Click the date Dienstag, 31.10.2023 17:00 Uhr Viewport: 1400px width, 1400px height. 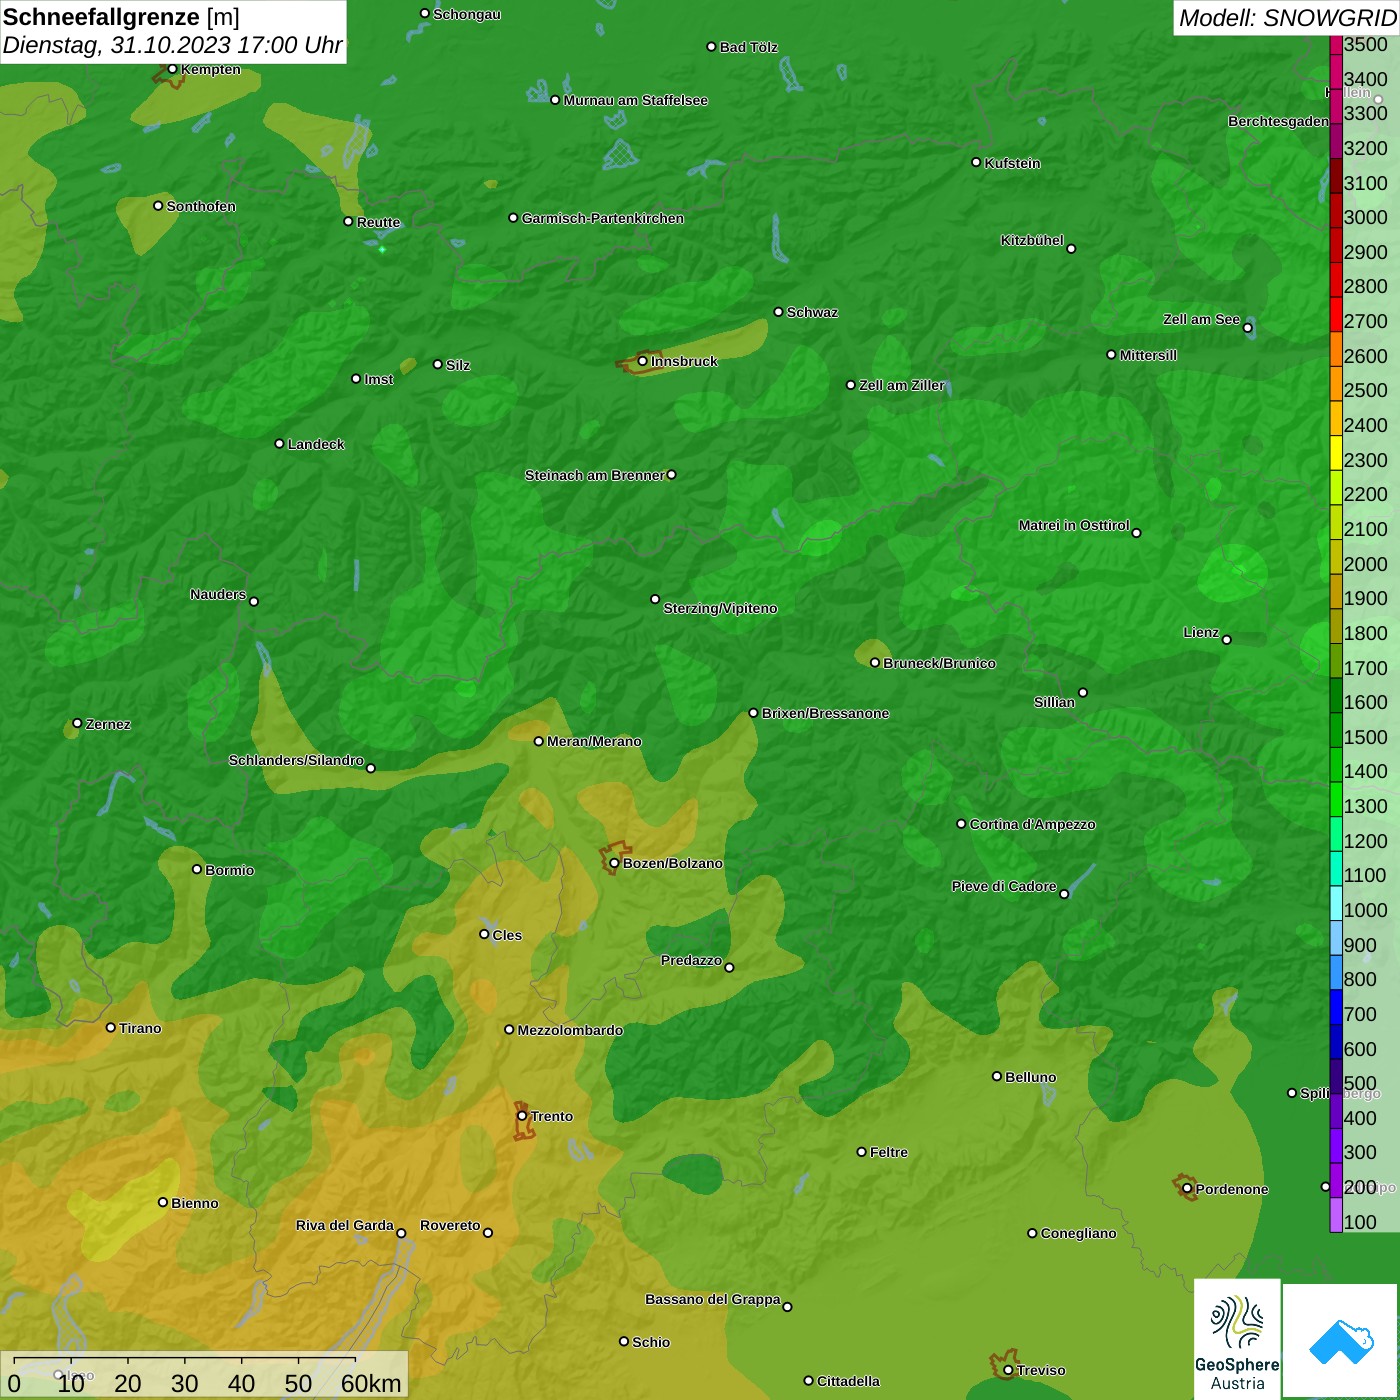tap(172, 45)
